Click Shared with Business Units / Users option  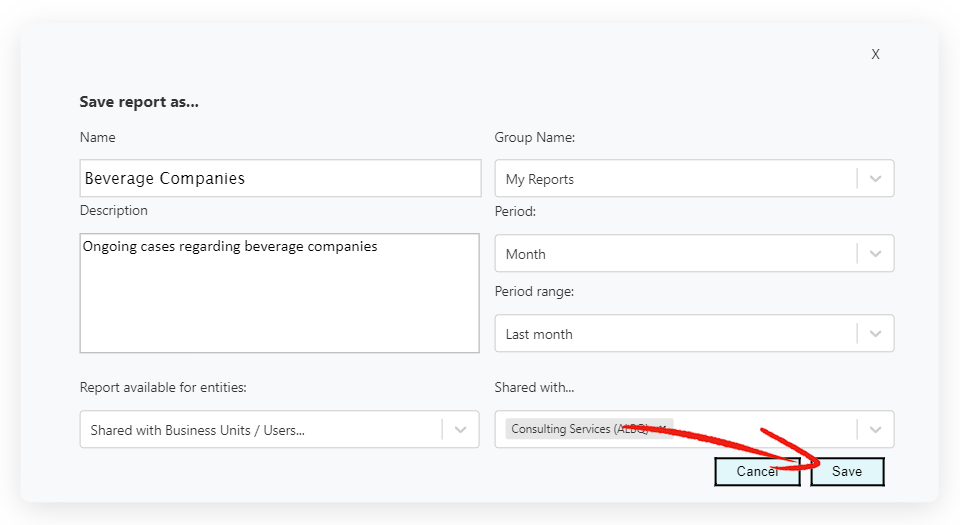pyautogui.click(x=198, y=431)
